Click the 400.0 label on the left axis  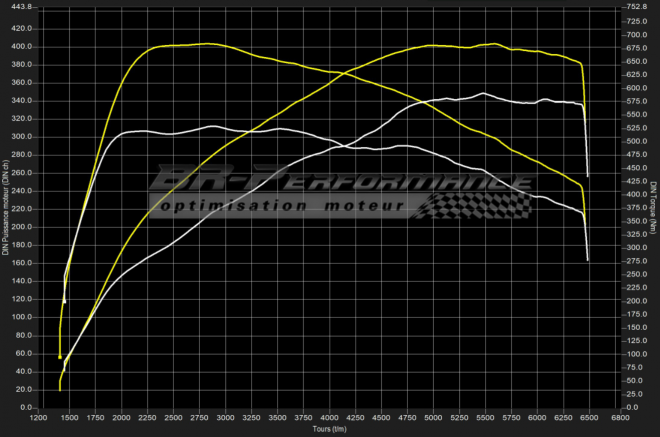click(x=21, y=46)
